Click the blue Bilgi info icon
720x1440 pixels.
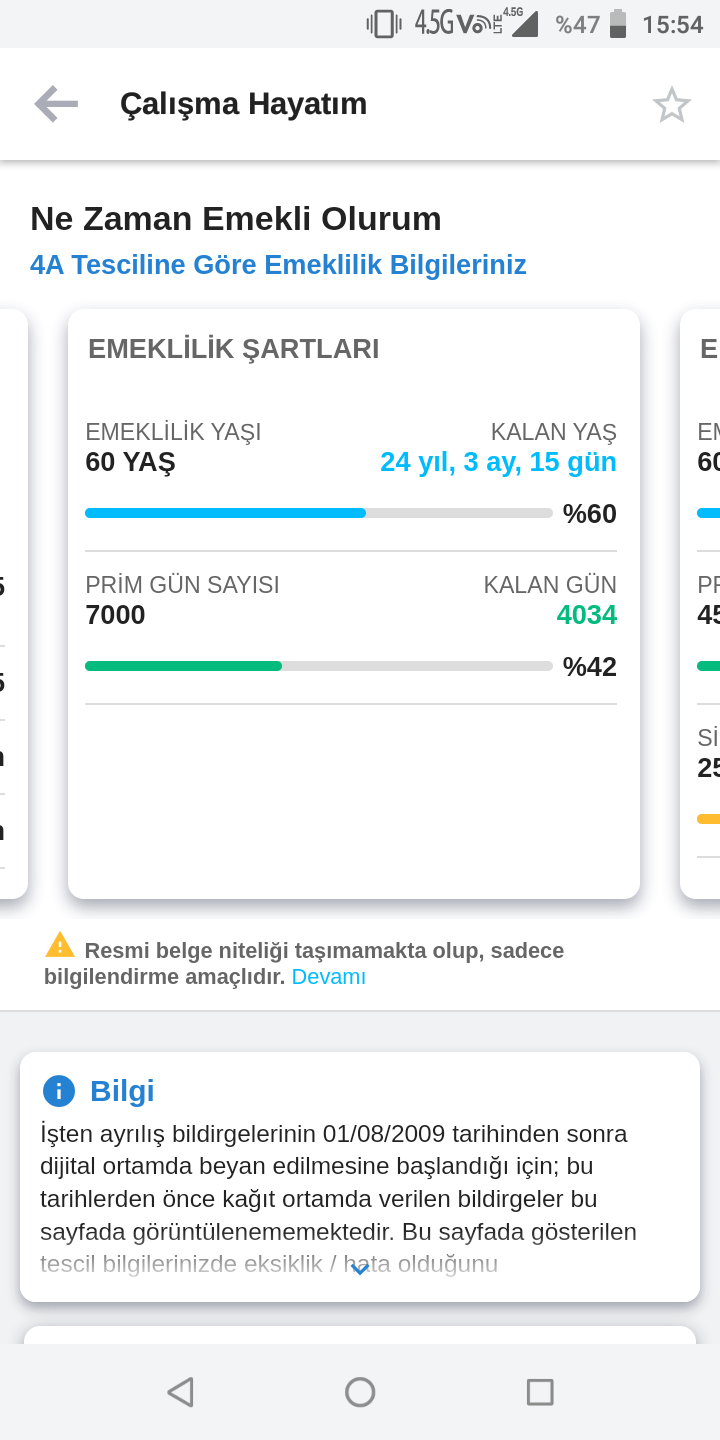click(59, 1091)
